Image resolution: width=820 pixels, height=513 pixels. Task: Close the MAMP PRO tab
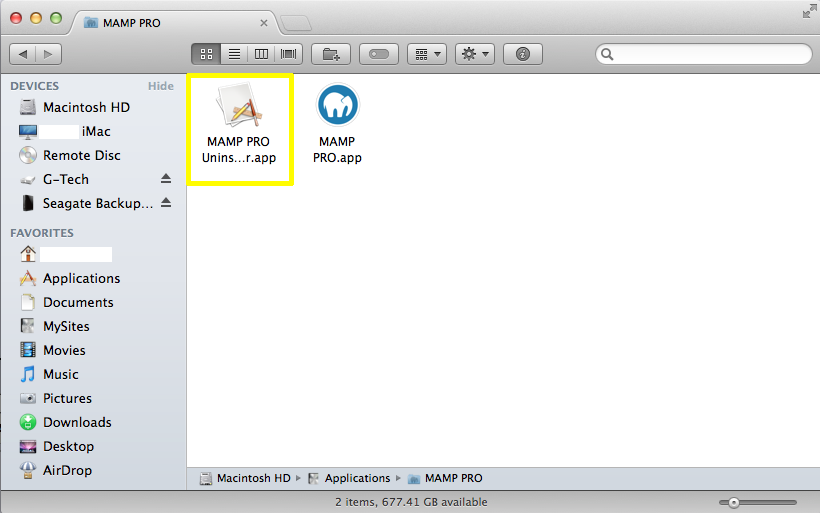click(x=264, y=23)
